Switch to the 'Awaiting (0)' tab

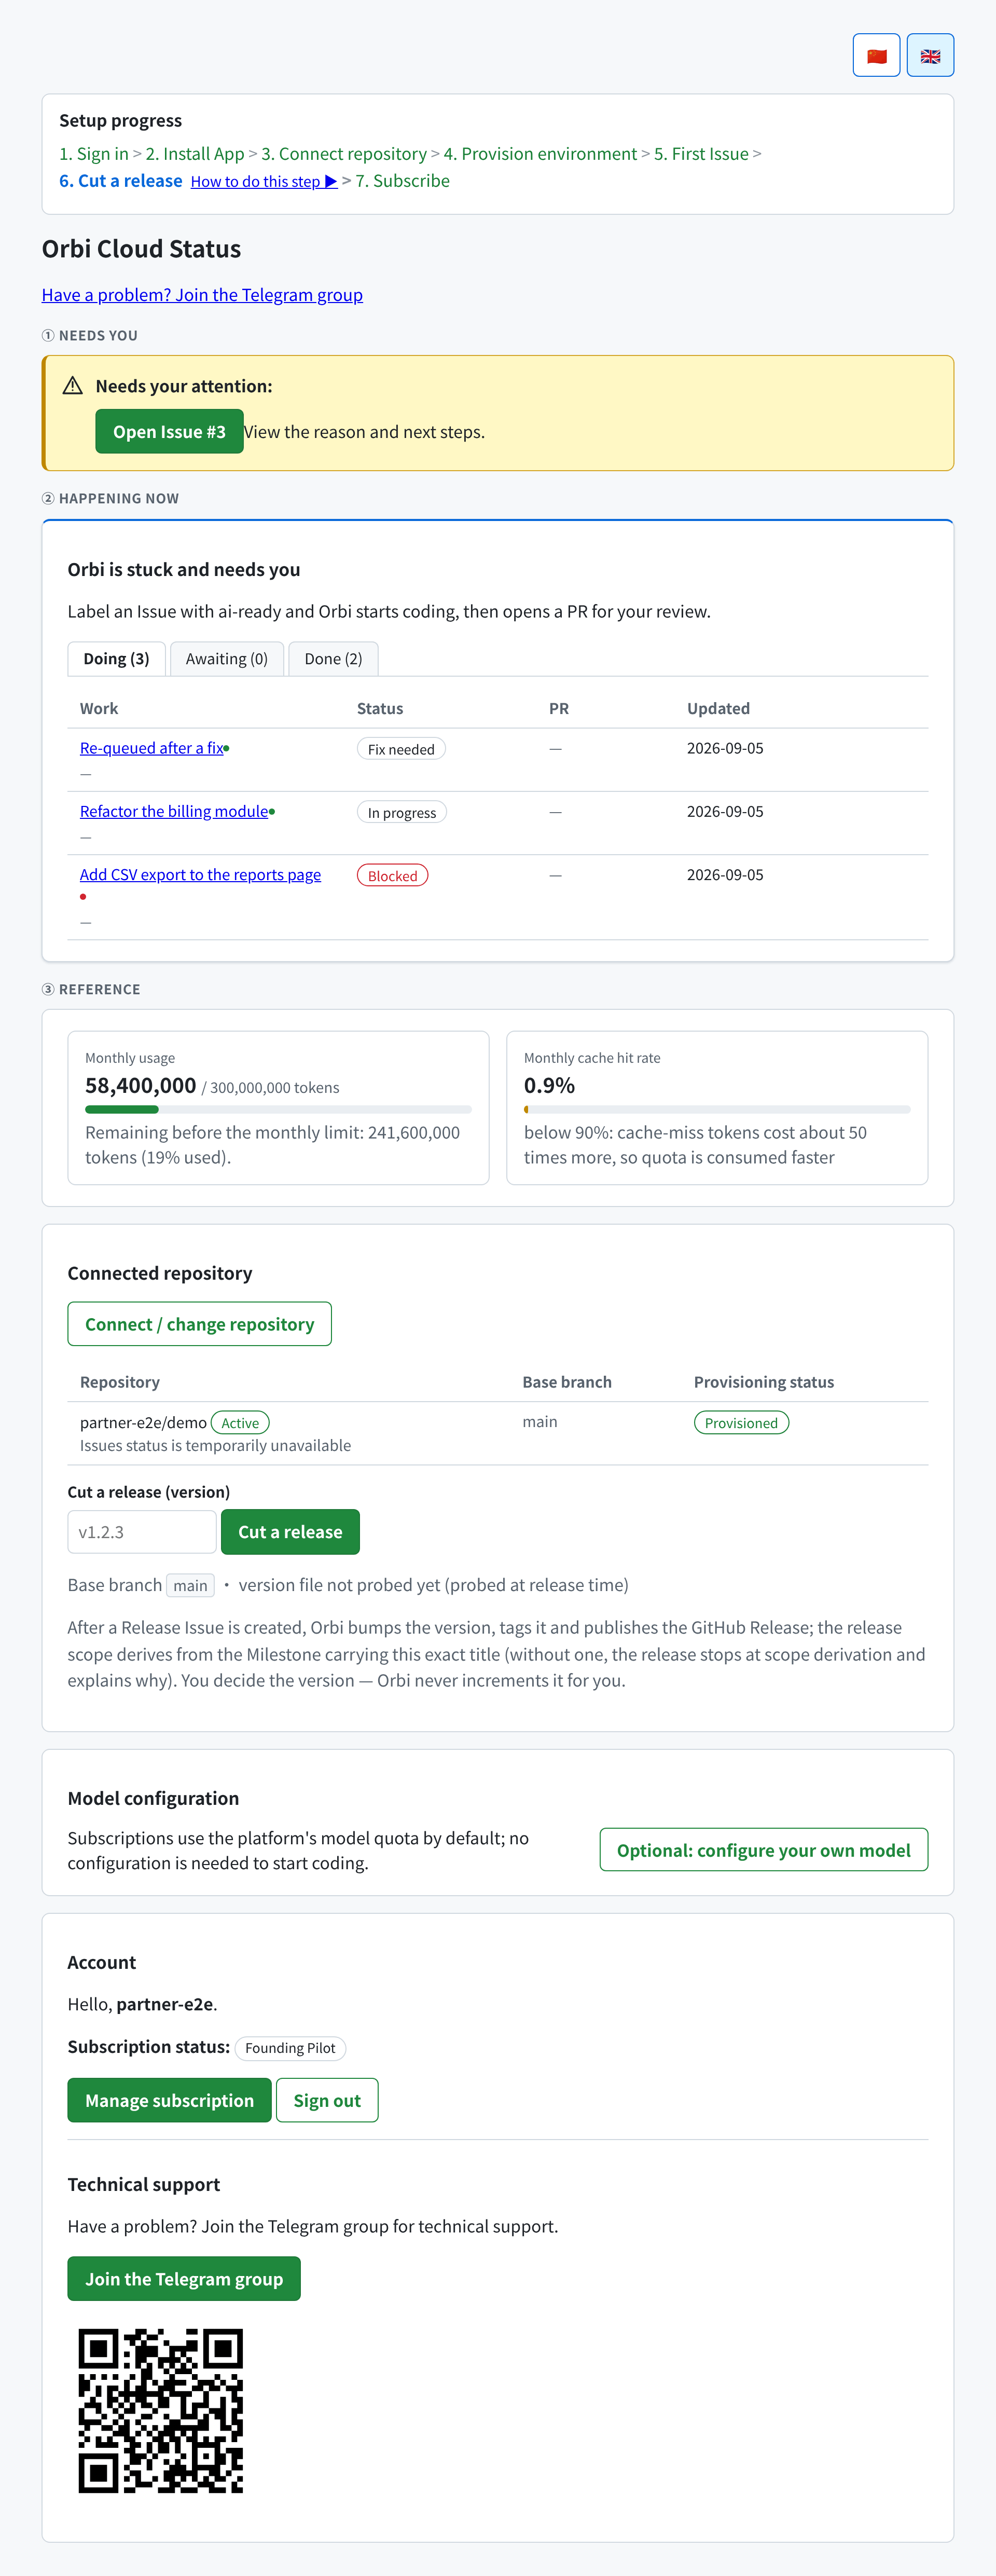(227, 659)
